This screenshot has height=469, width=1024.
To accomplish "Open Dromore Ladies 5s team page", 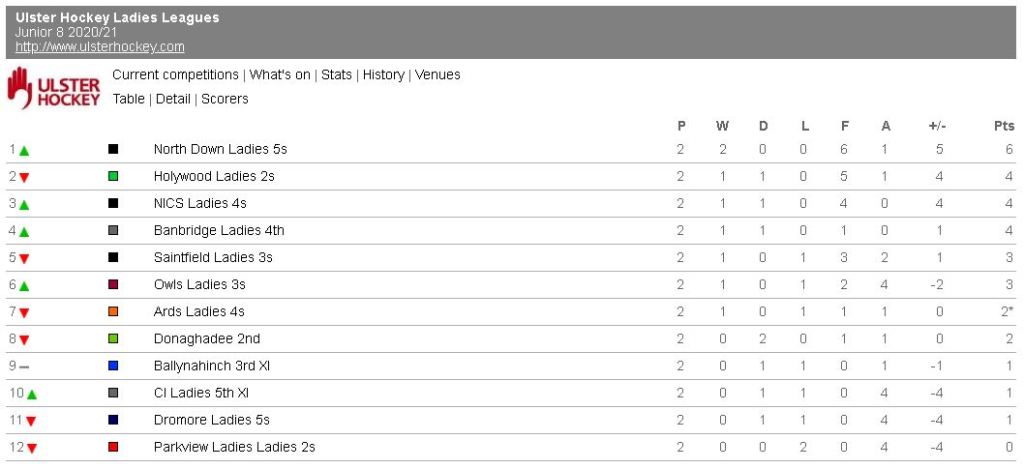I will pos(211,420).
